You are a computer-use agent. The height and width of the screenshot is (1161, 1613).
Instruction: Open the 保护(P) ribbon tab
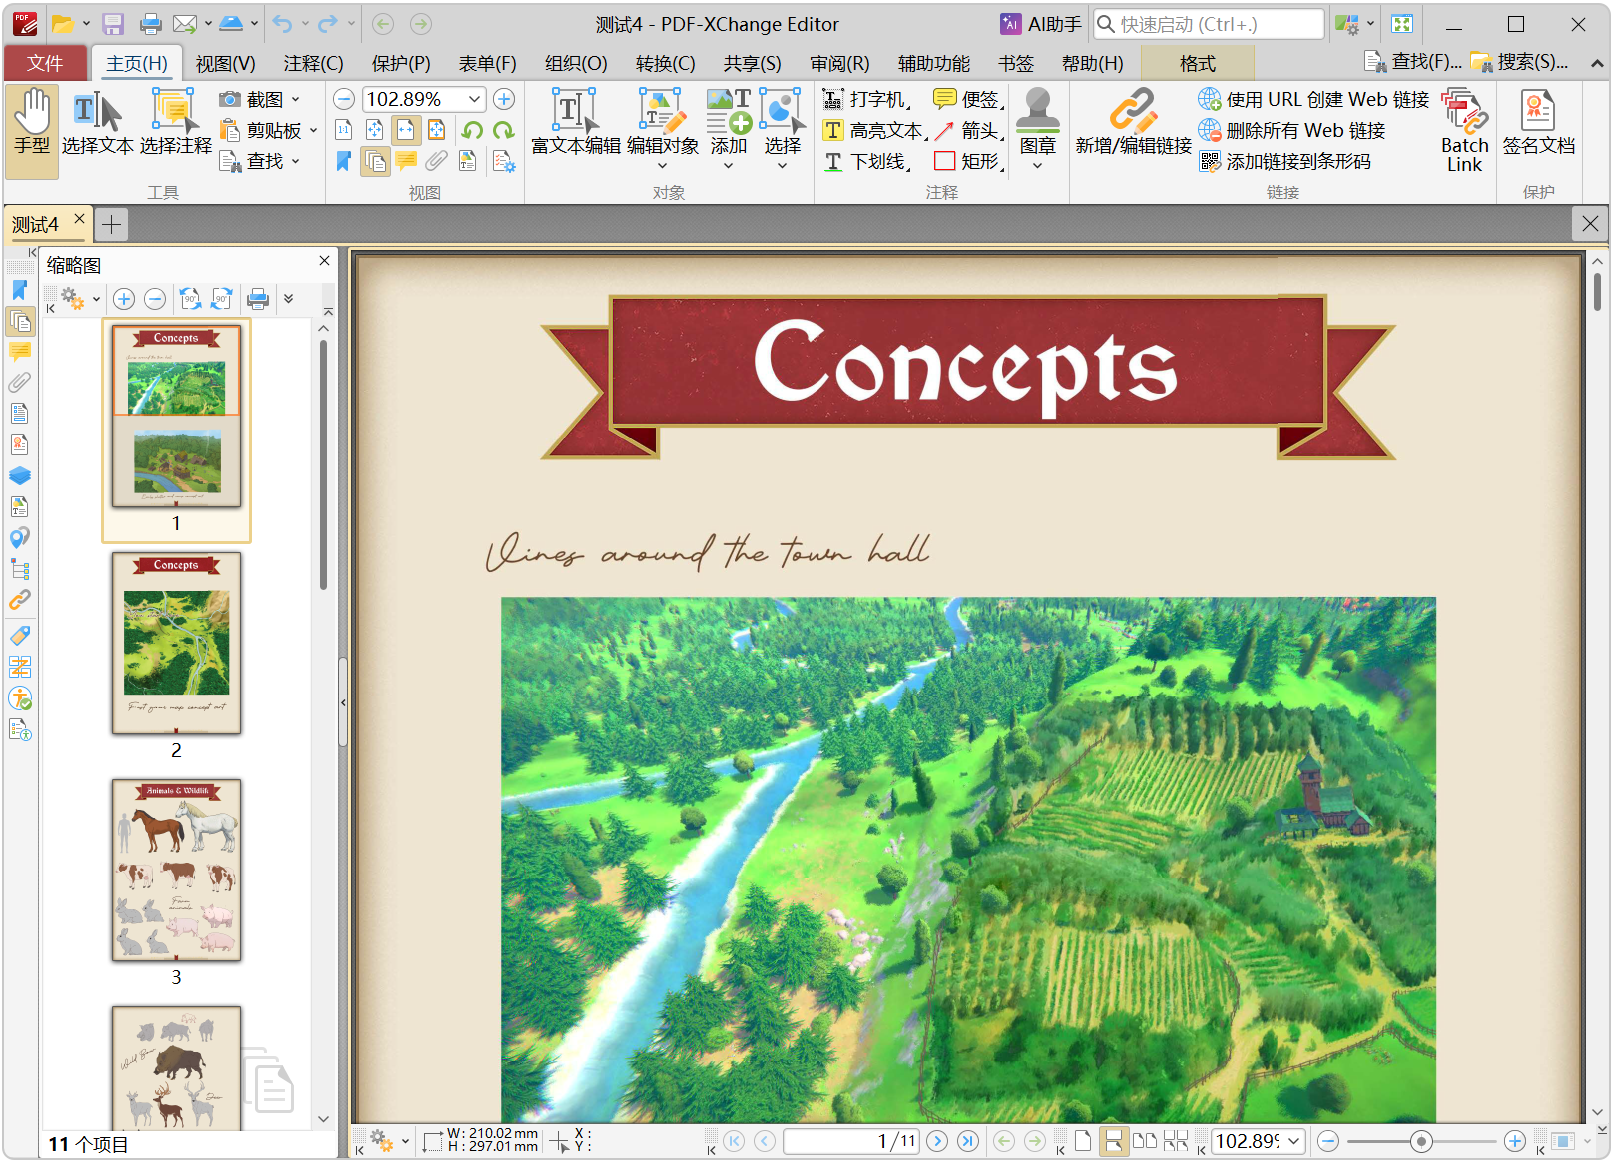pyautogui.click(x=401, y=63)
